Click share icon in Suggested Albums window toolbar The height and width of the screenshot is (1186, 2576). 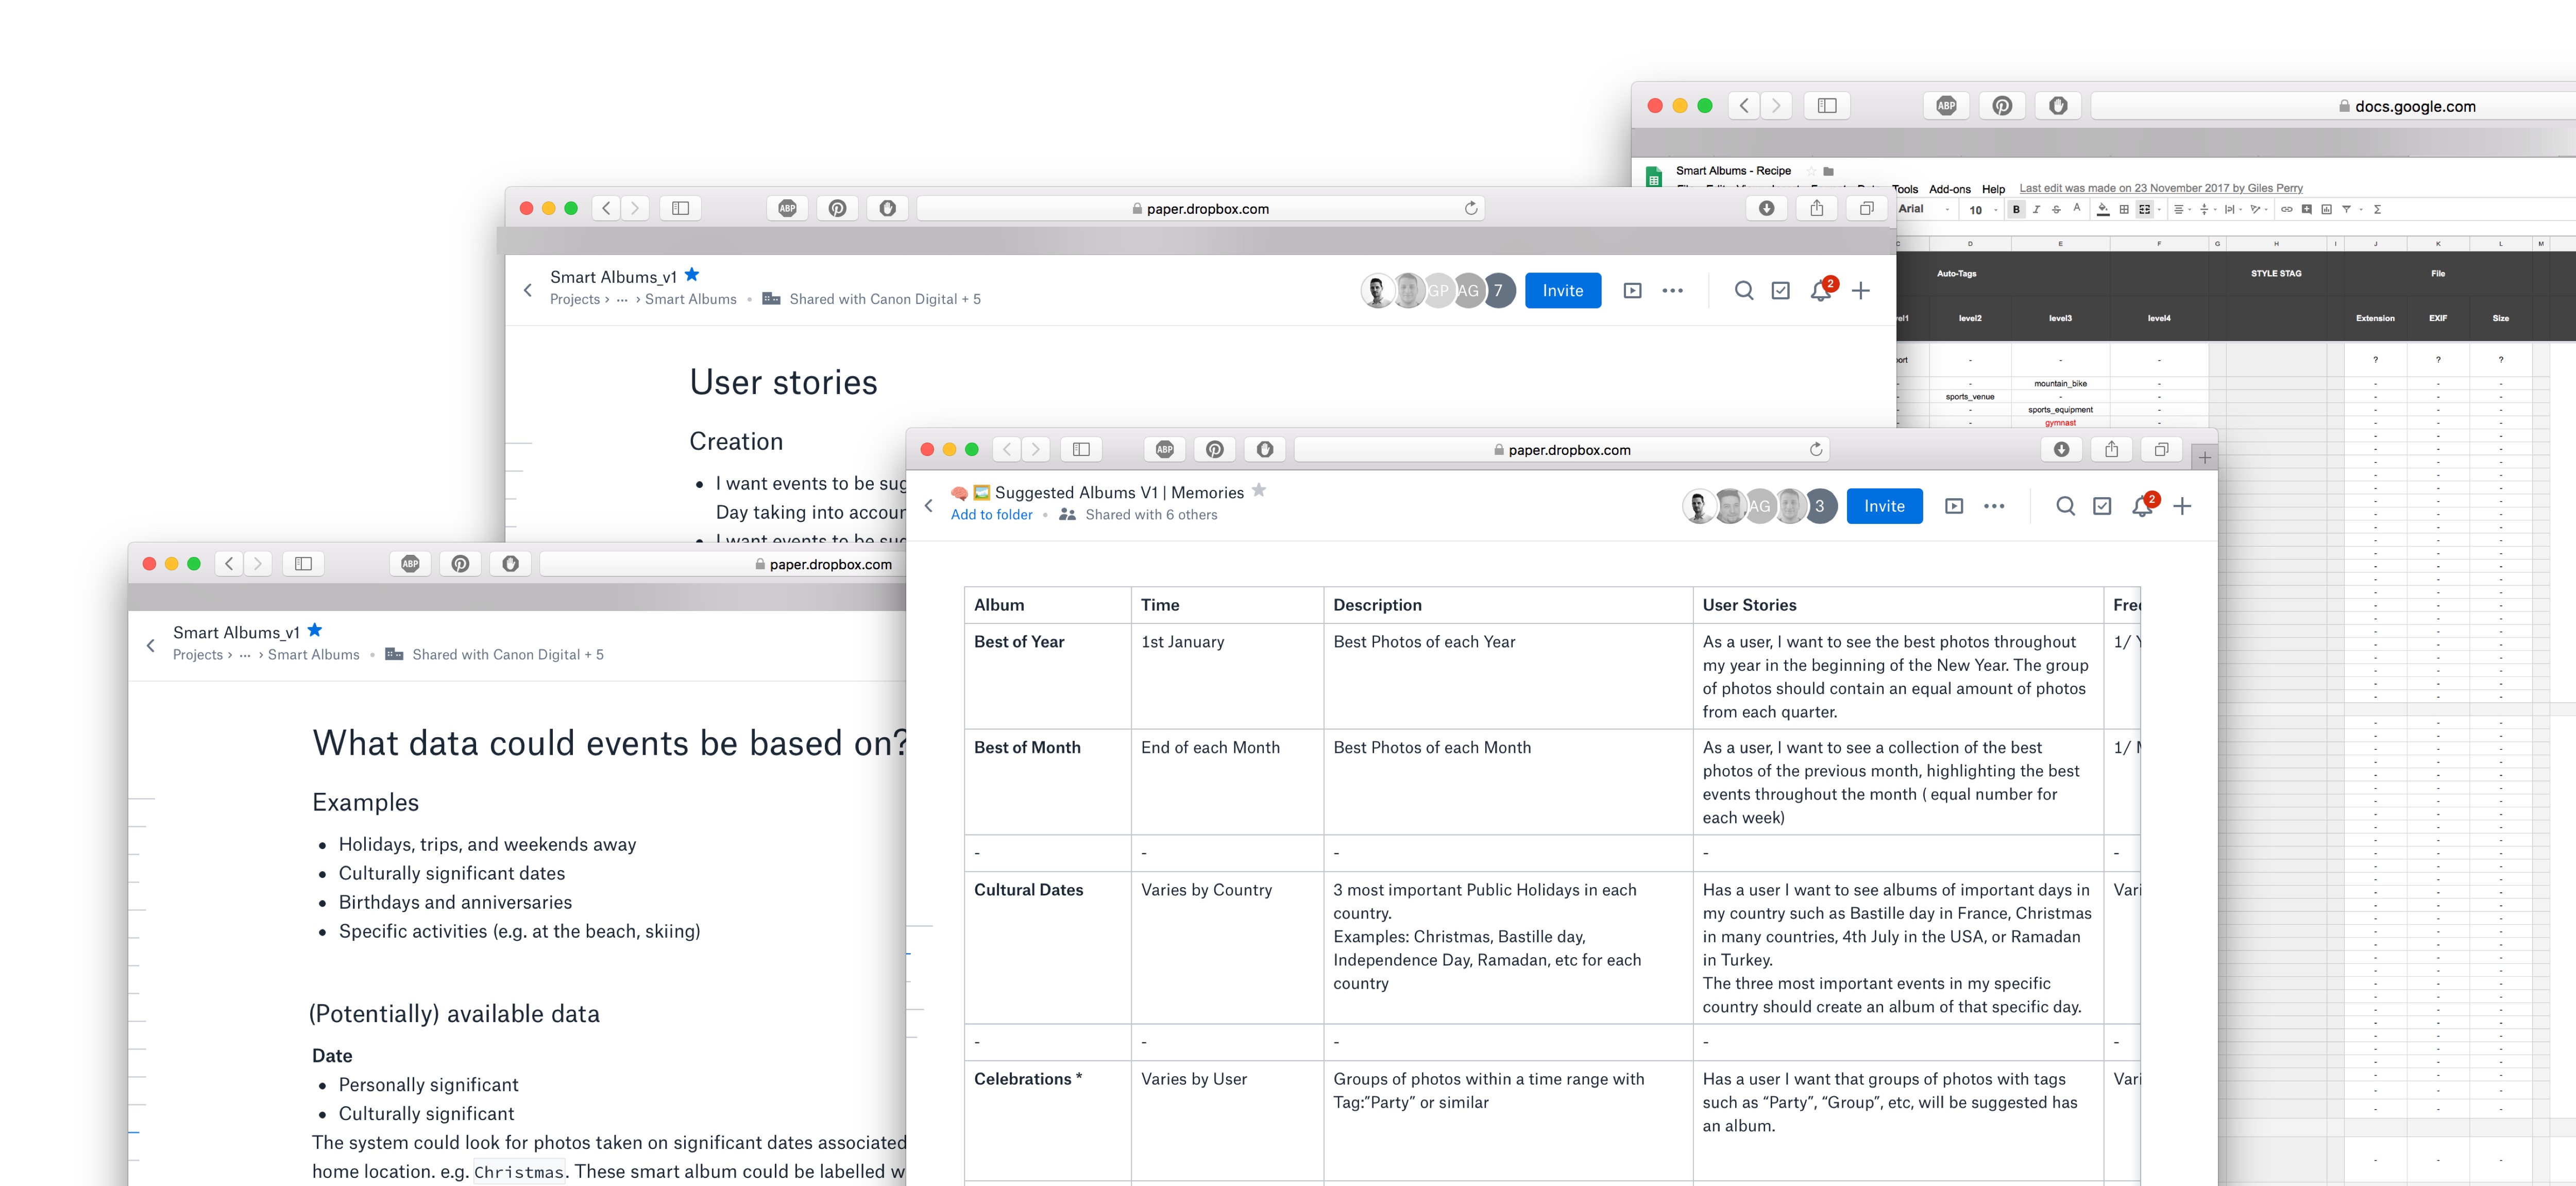point(2112,449)
